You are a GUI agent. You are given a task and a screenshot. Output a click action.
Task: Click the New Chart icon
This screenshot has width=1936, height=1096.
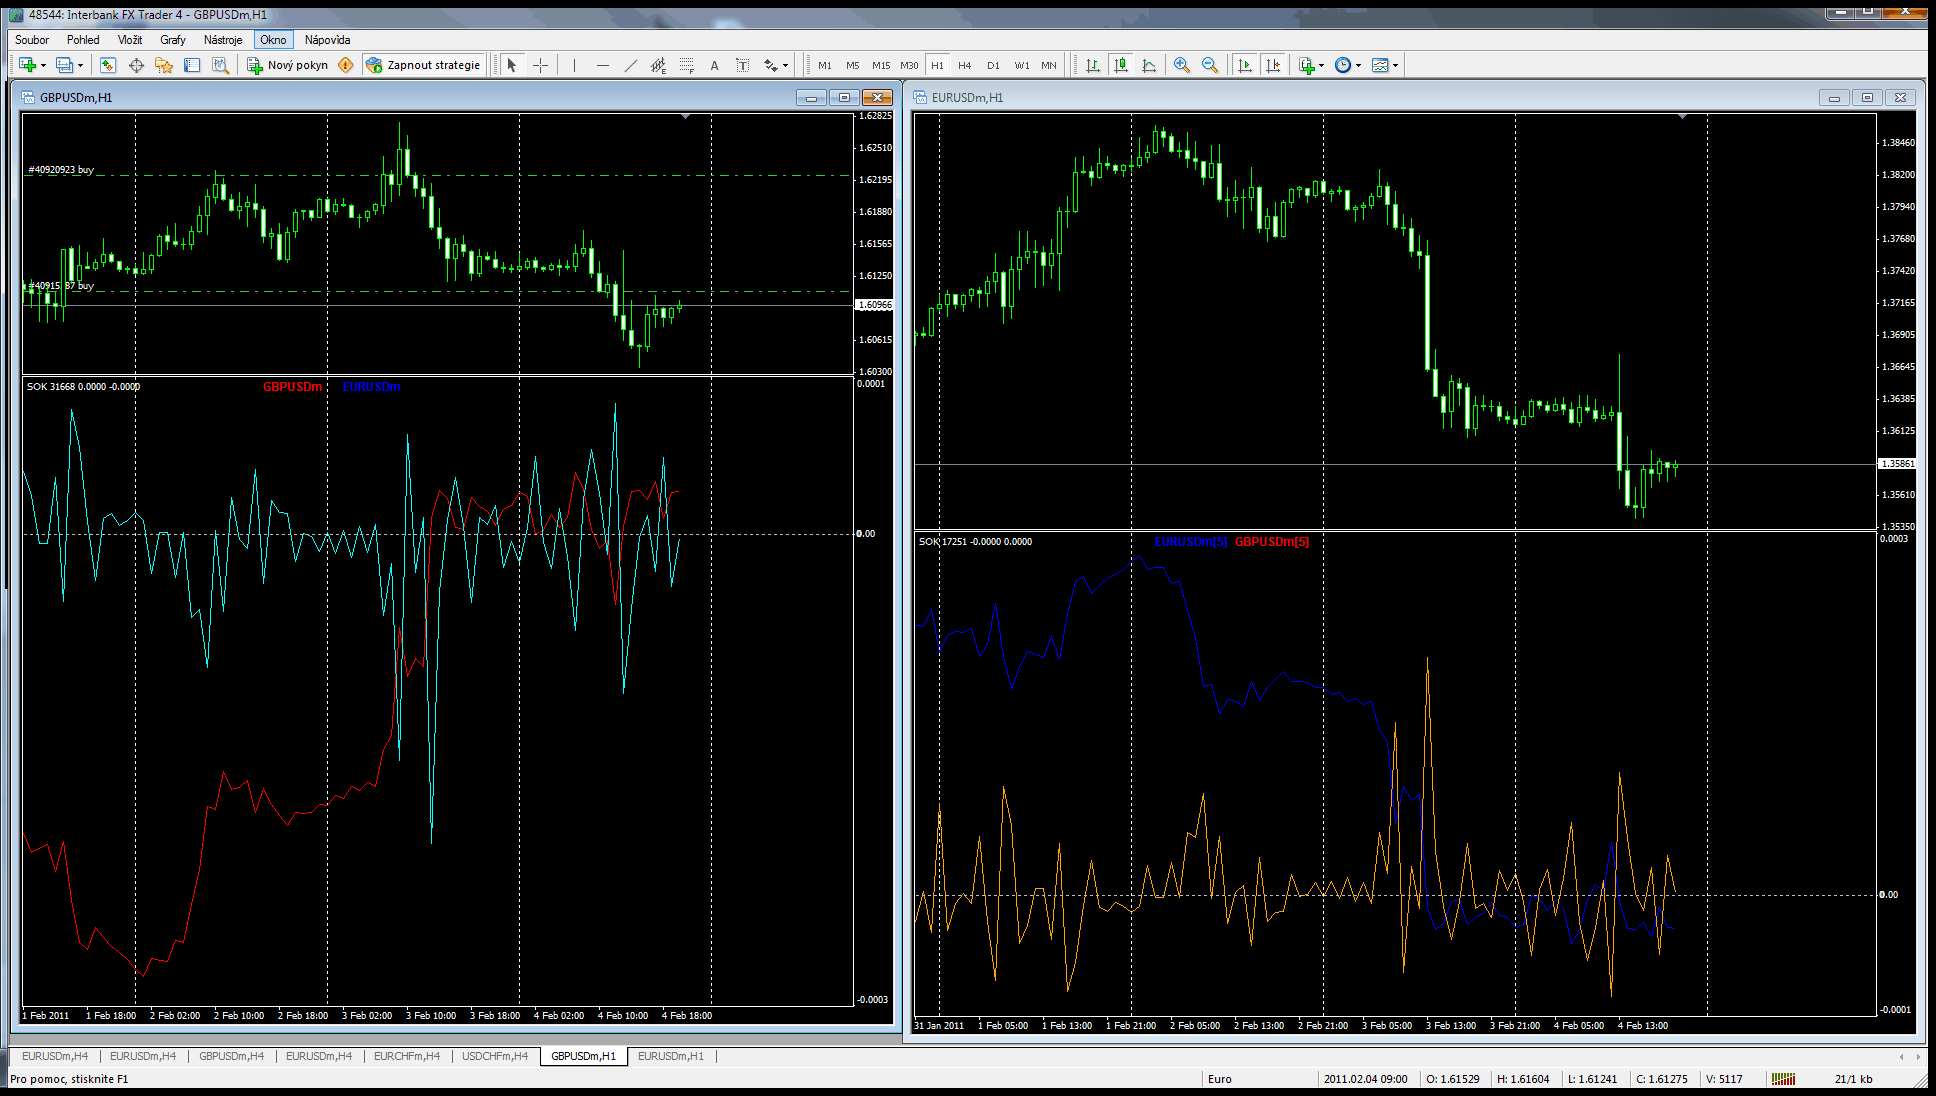pyautogui.click(x=27, y=65)
